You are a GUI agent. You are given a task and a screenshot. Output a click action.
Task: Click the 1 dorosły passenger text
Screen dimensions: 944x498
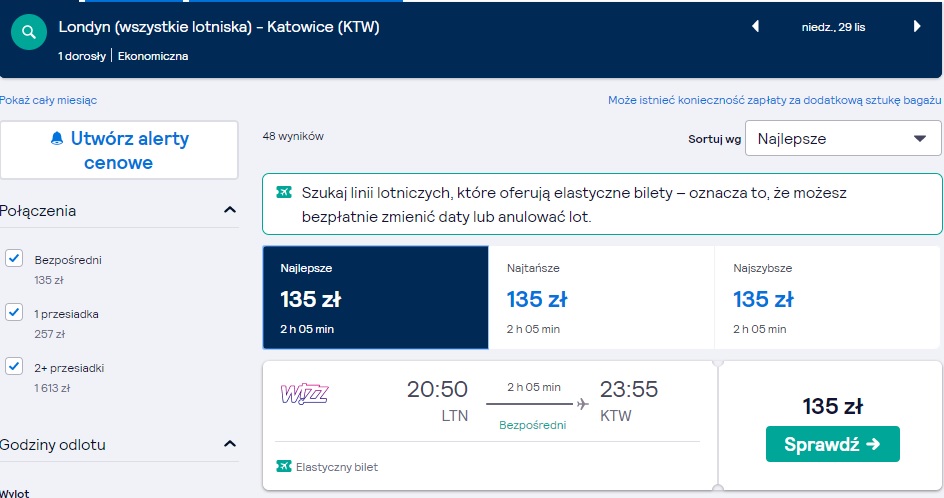click(x=82, y=56)
